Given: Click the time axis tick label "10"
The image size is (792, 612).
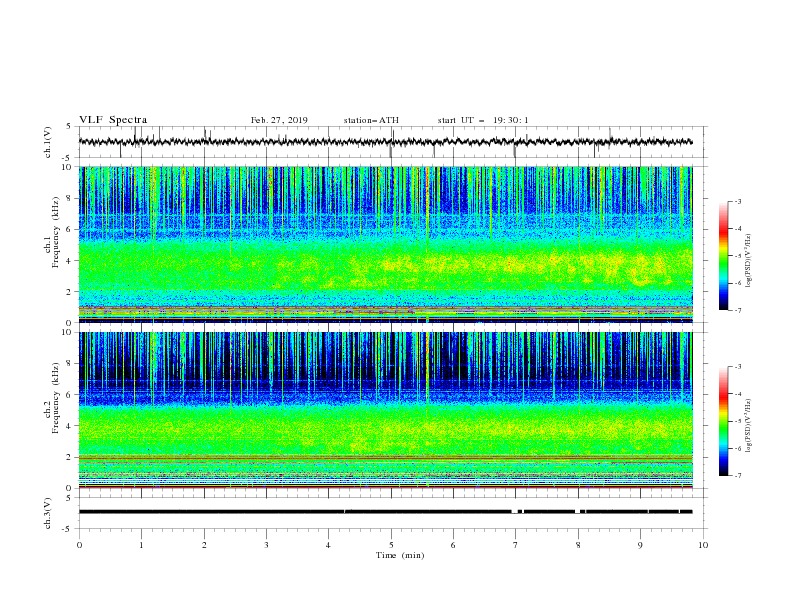Looking at the screenshot, I should click(703, 545).
